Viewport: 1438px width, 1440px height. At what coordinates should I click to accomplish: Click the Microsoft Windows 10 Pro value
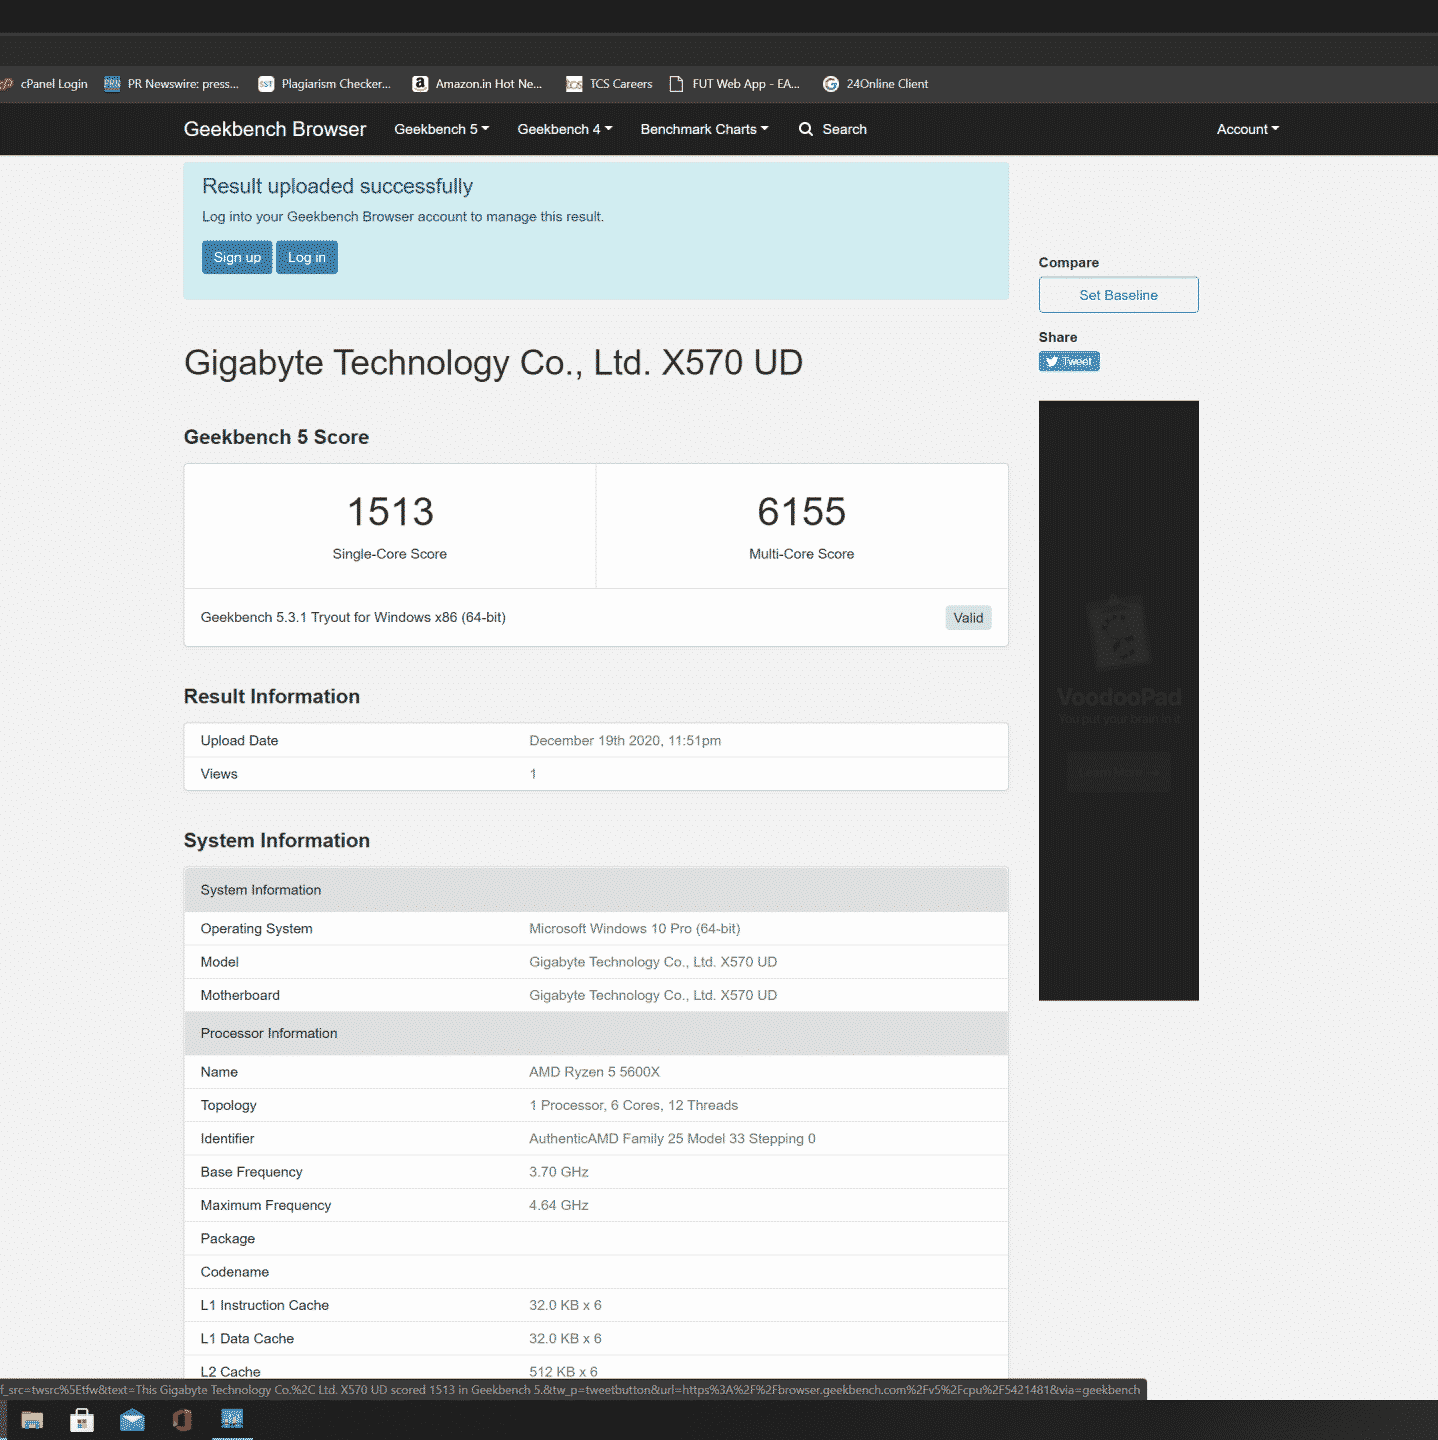tap(635, 929)
